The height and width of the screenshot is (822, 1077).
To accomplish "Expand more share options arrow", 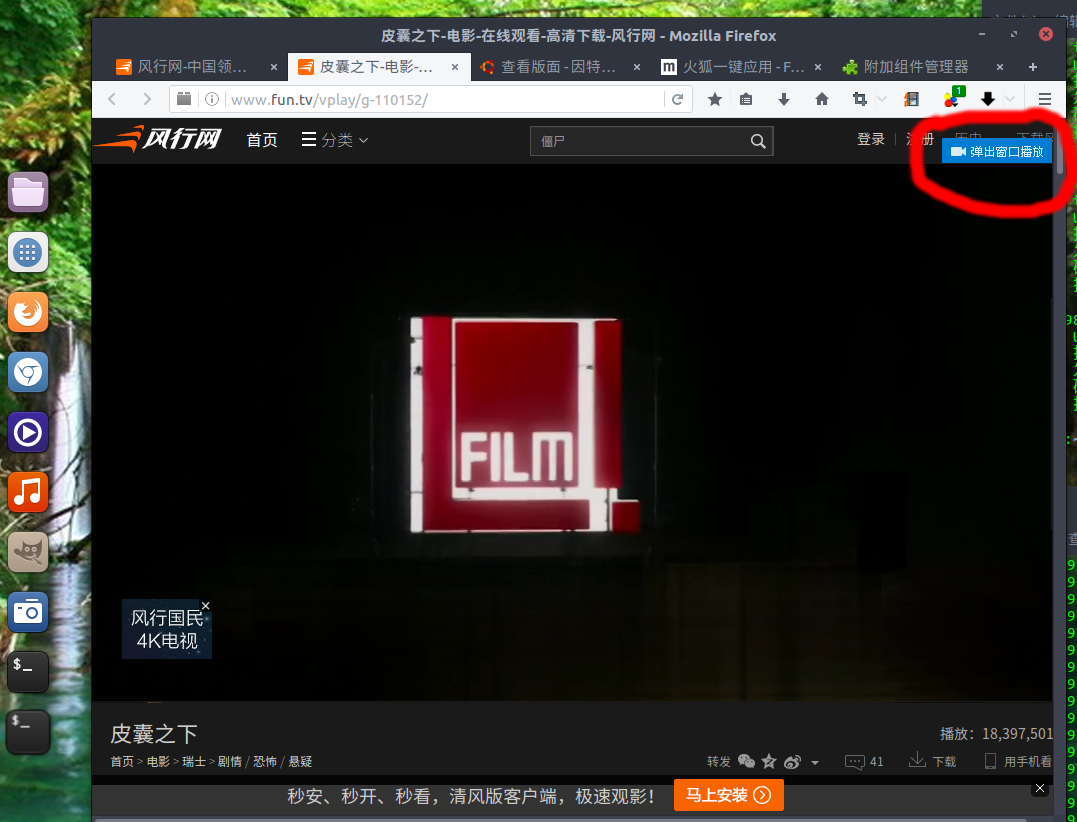I will pyautogui.click(x=815, y=762).
